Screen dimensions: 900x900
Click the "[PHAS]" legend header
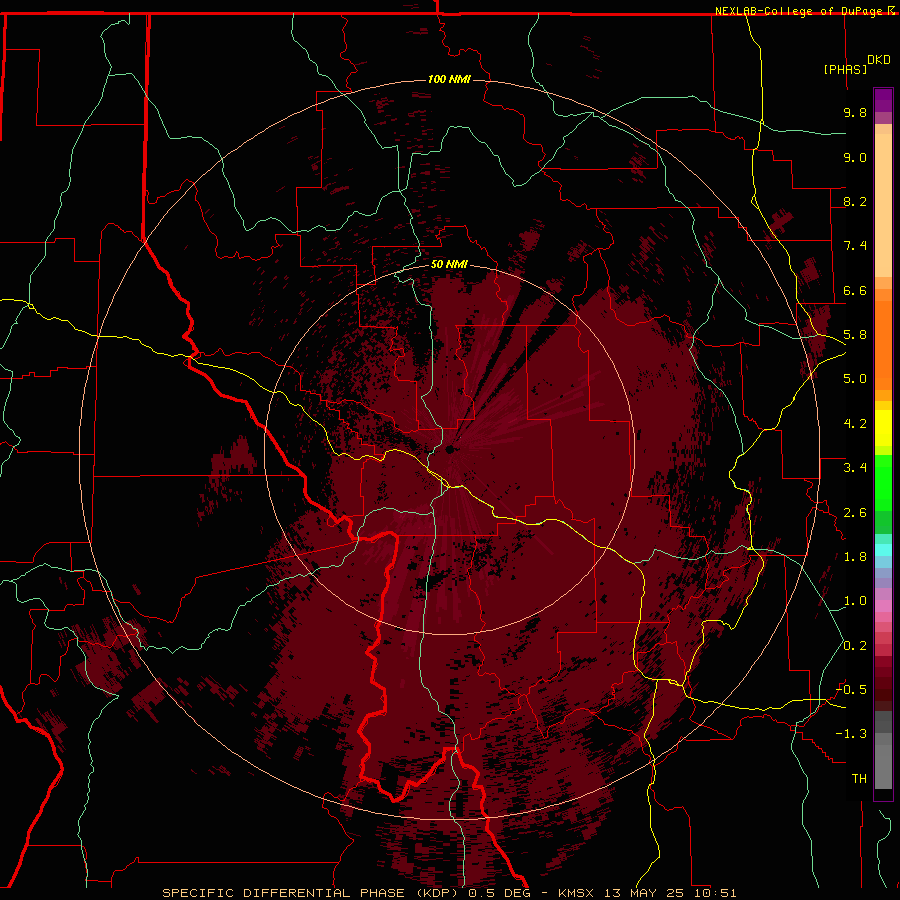[x=845, y=69]
